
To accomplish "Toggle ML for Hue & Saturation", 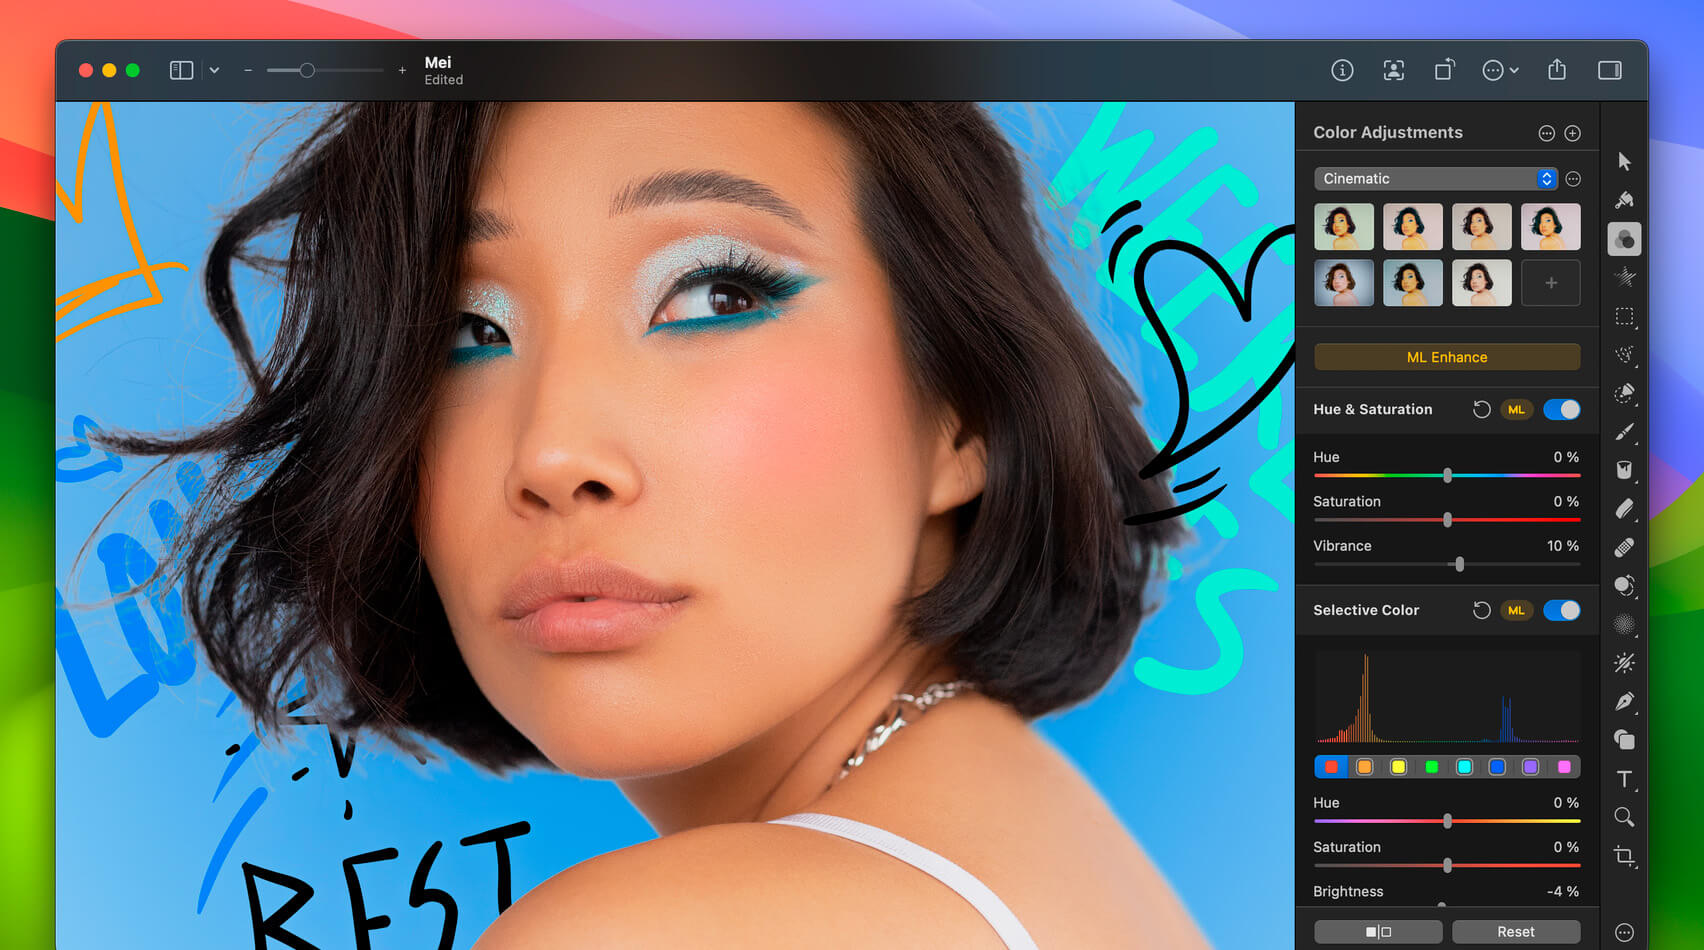I will click(1516, 409).
